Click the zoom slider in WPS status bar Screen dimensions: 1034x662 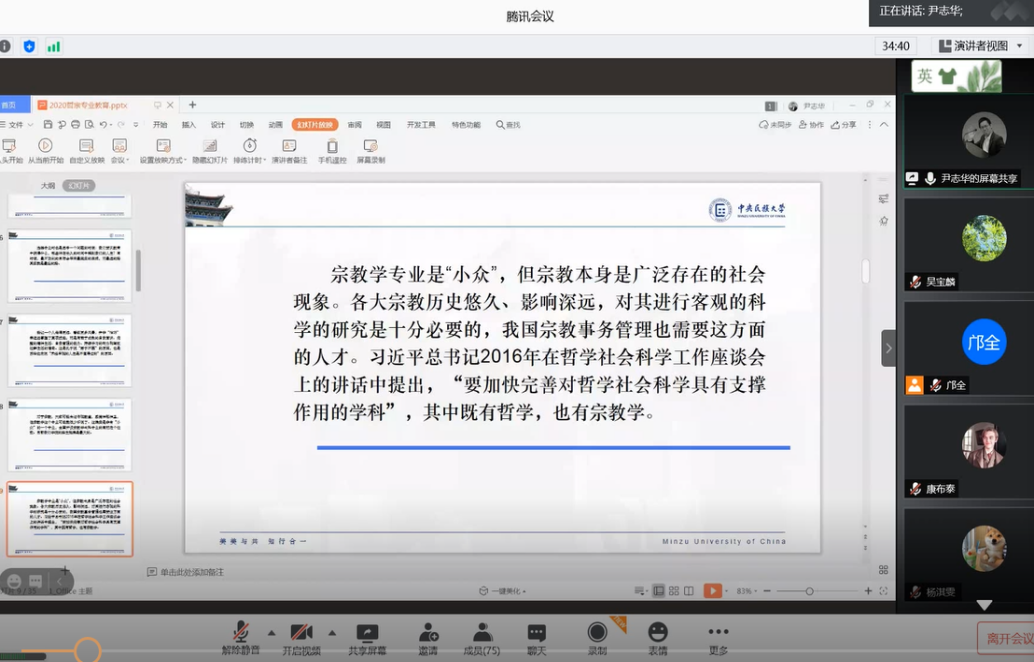coord(809,591)
